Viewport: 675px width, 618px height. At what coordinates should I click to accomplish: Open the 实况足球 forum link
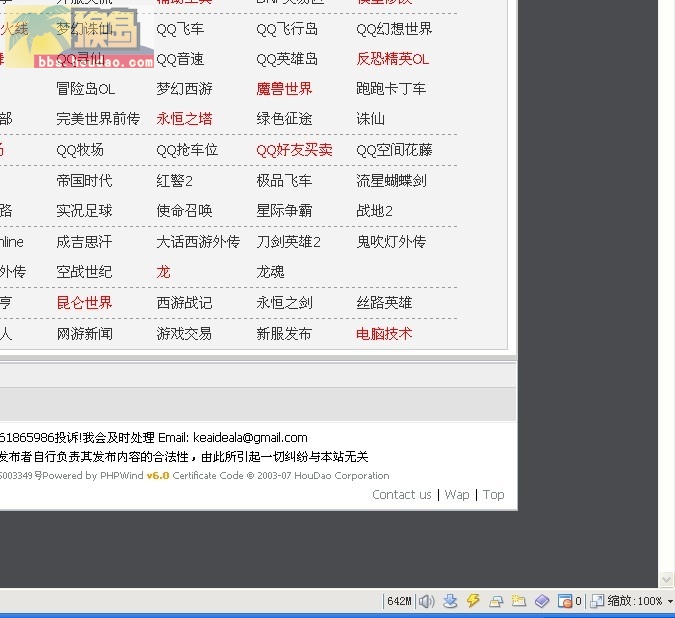click(x=84, y=210)
